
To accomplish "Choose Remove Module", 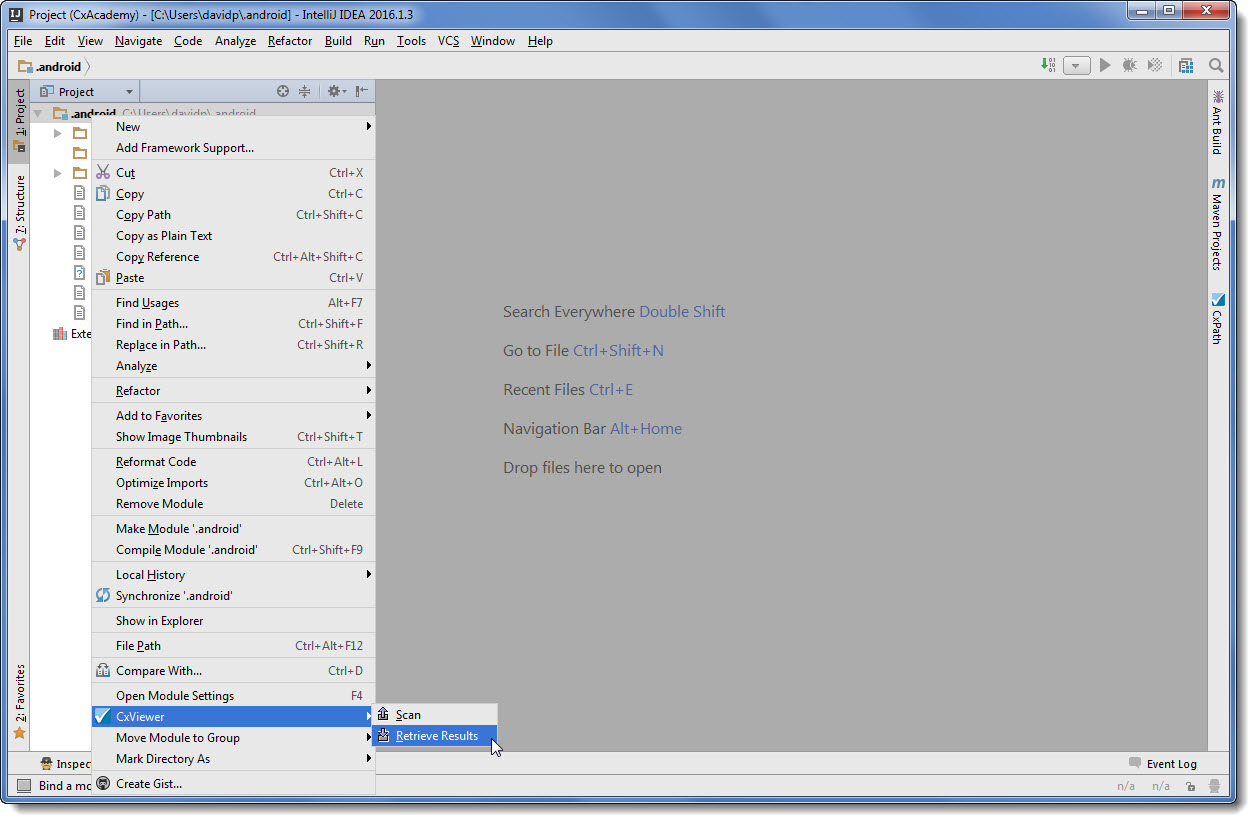I will [x=233, y=504].
